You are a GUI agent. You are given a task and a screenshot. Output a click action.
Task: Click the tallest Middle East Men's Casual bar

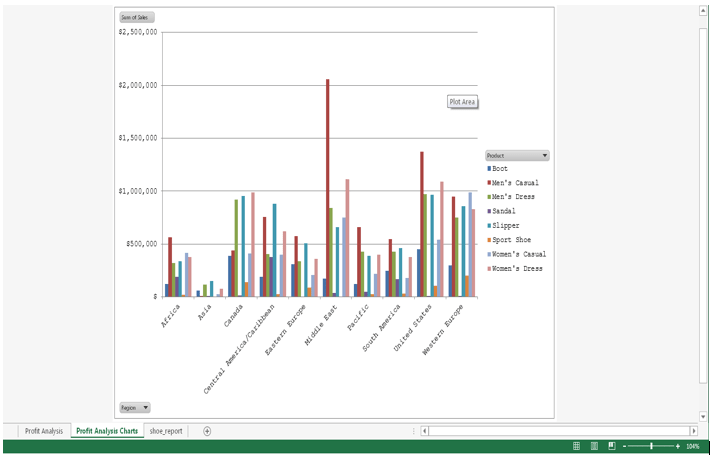click(327, 188)
